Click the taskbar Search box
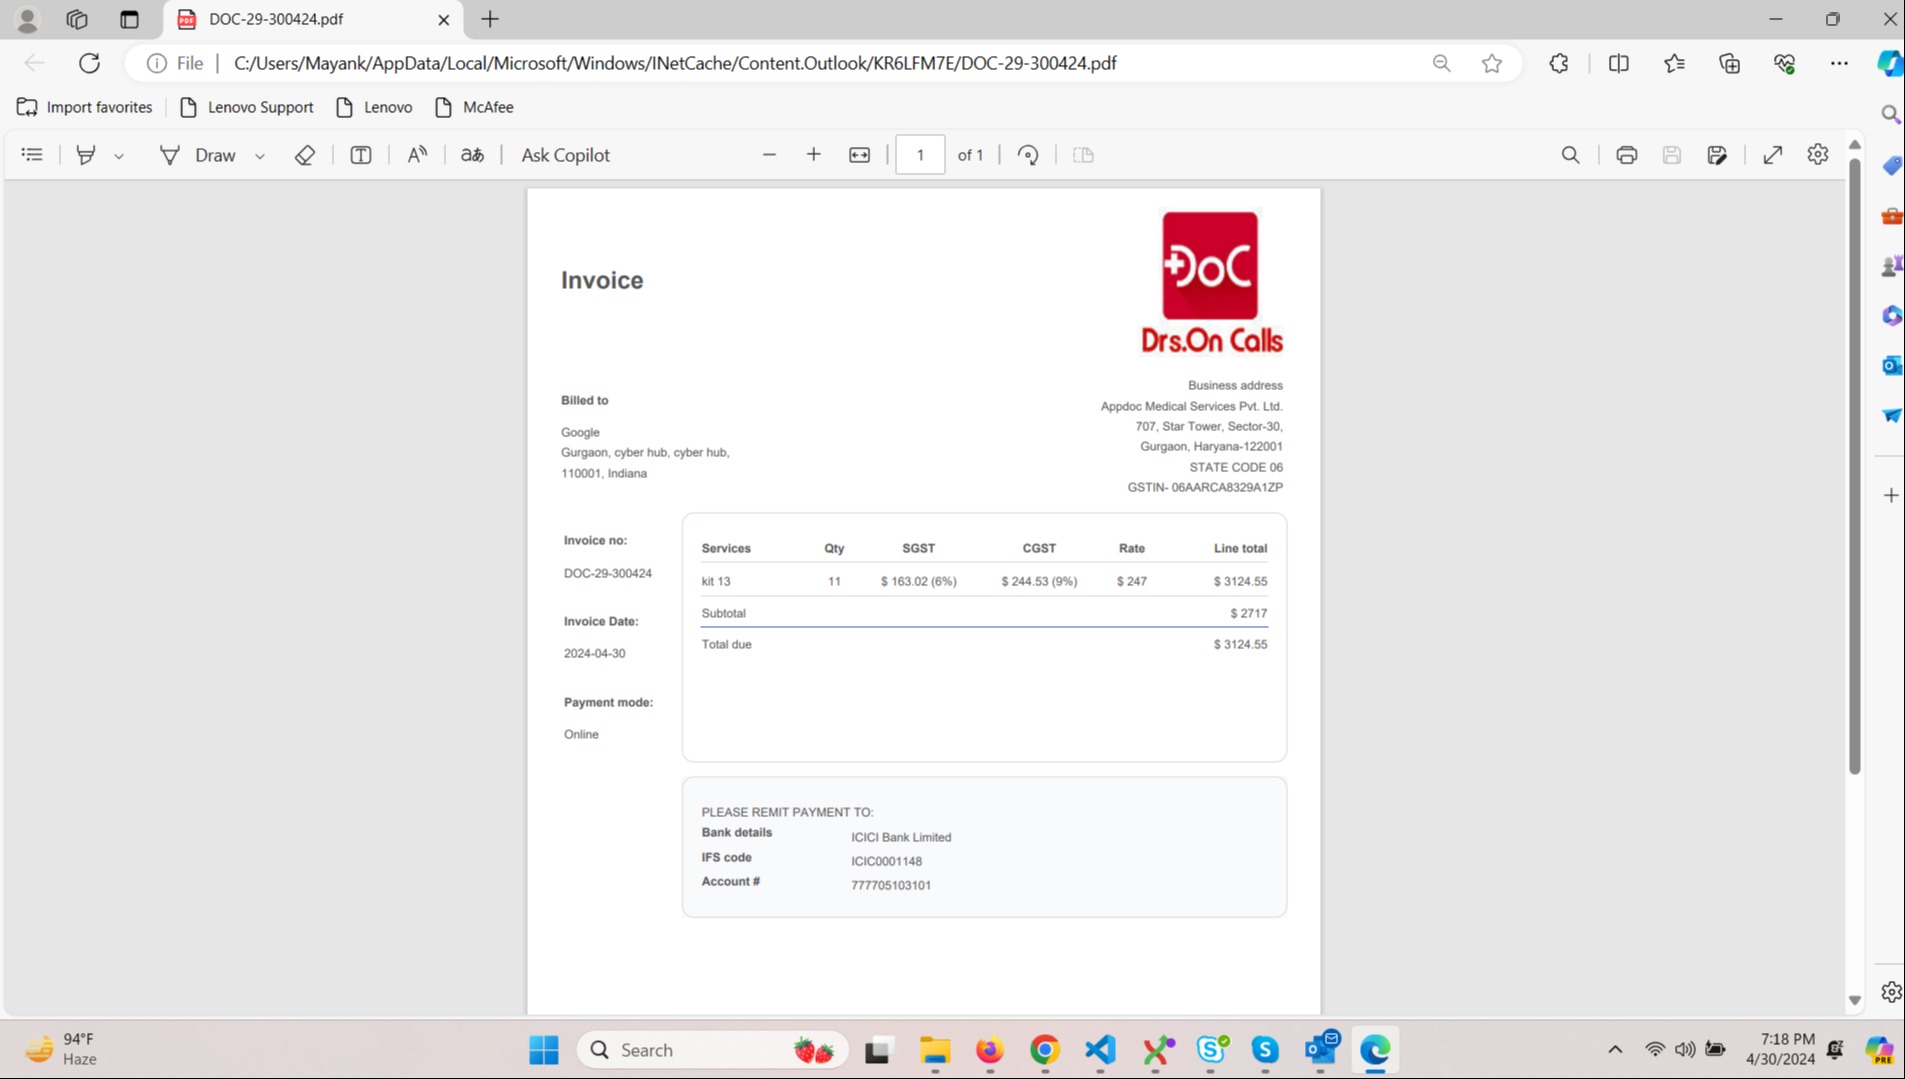Image resolution: width=1905 pixels, height=1079 pixels. coord(713,1050)
